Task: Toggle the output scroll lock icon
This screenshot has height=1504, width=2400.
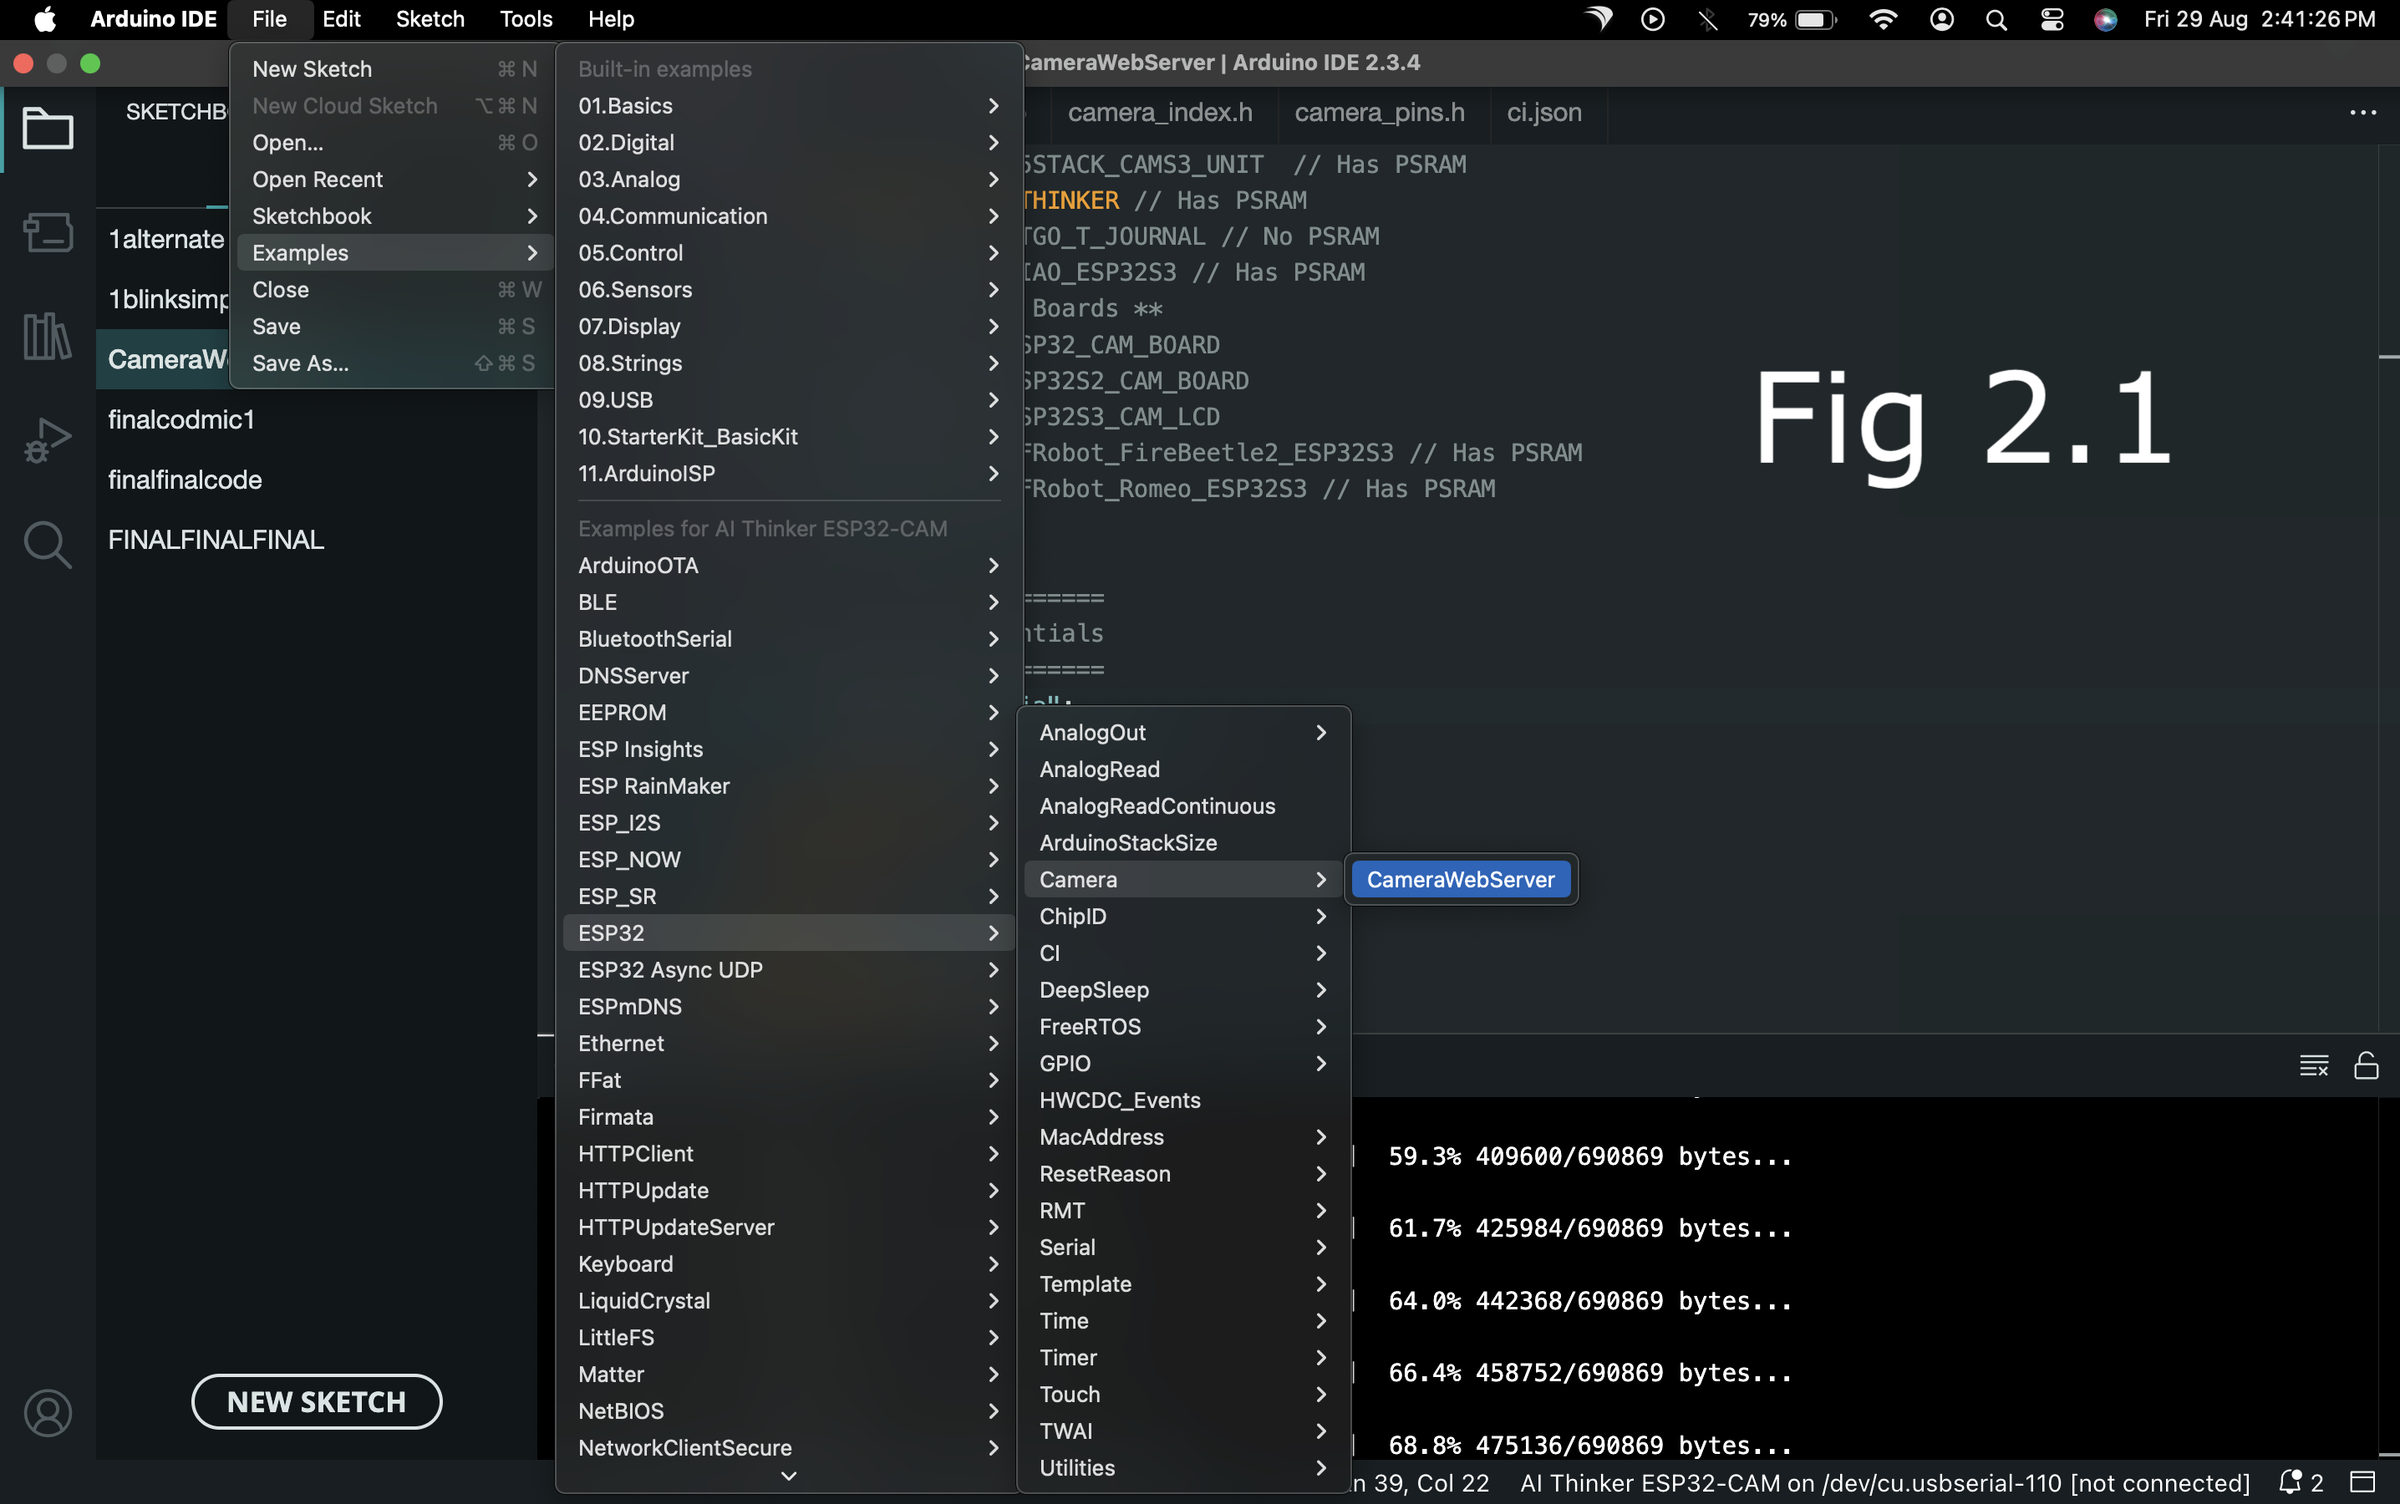Action: click(x=2366, y=1065)
